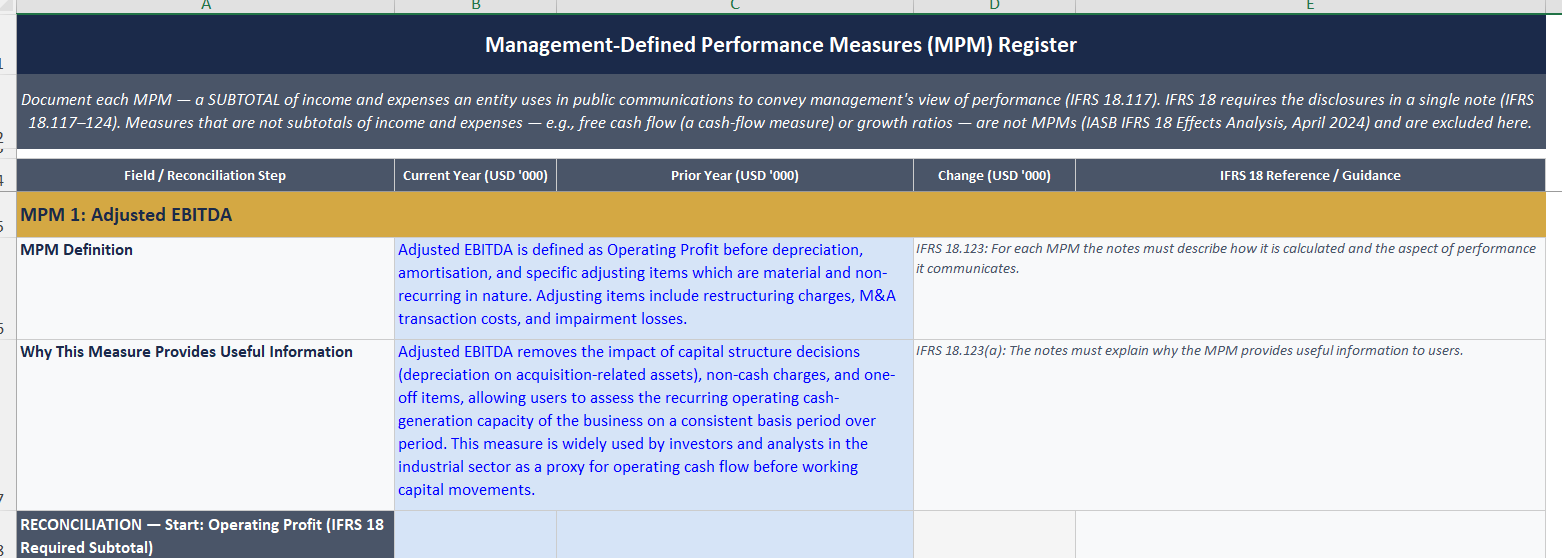Select the 'IFRS 18 Reference / Guidance' header
The height and width of the screenshot is (558, 1562).
click(x=1310, y=175)
